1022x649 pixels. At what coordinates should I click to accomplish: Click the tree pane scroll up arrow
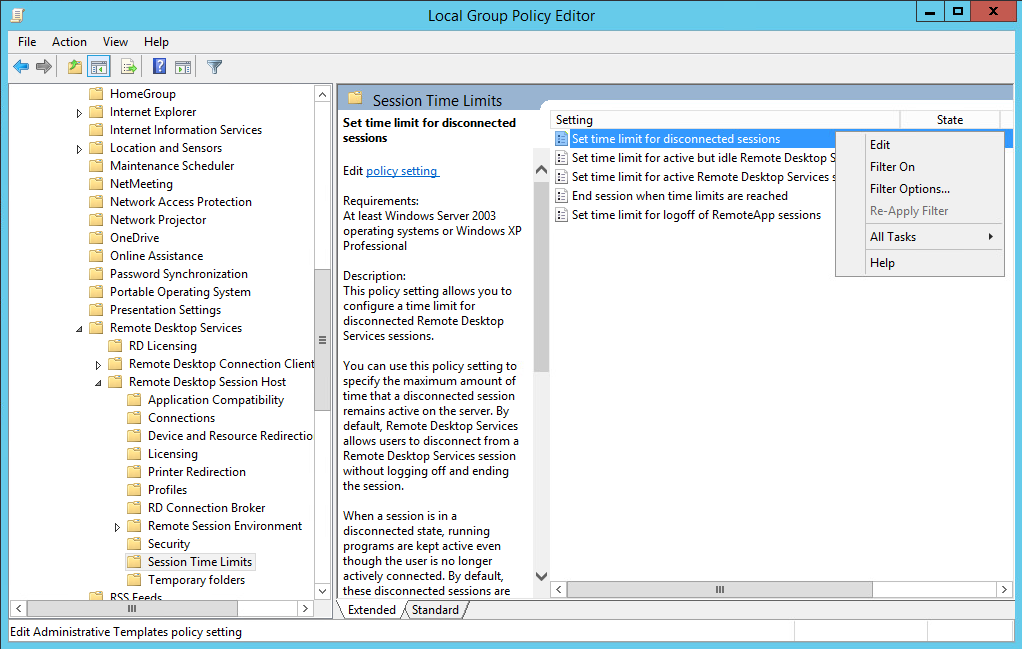pyautogui.click(x=322, y=94)
